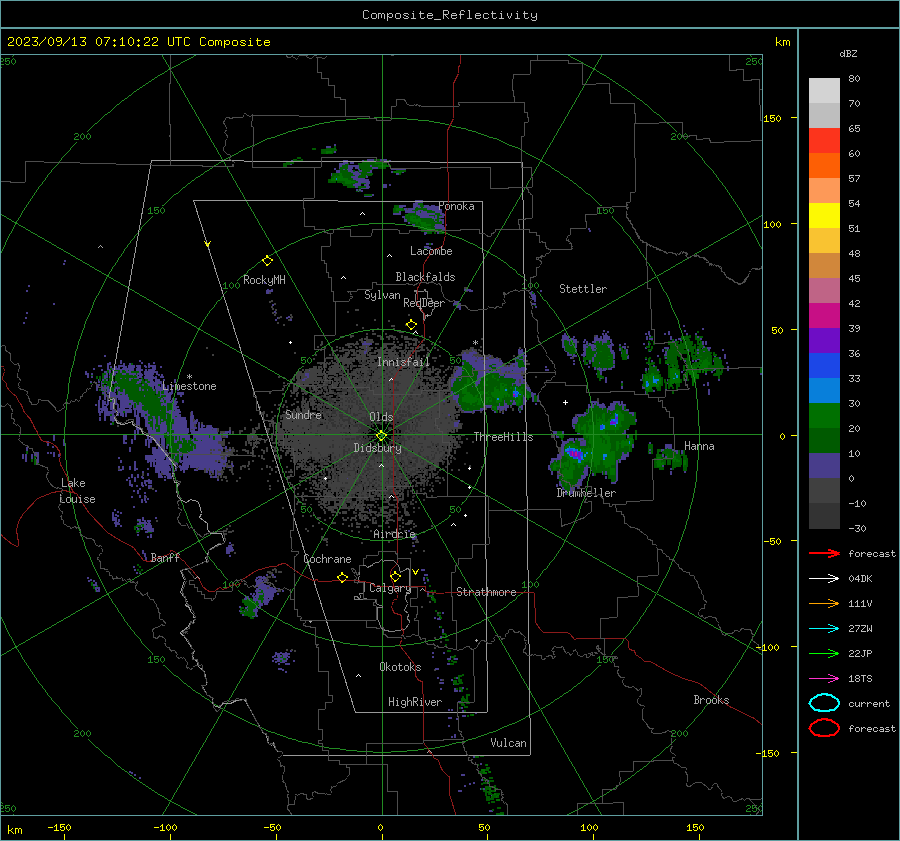
Task: Click the Blackfalds city label
Action: click(x=425, y=277)
